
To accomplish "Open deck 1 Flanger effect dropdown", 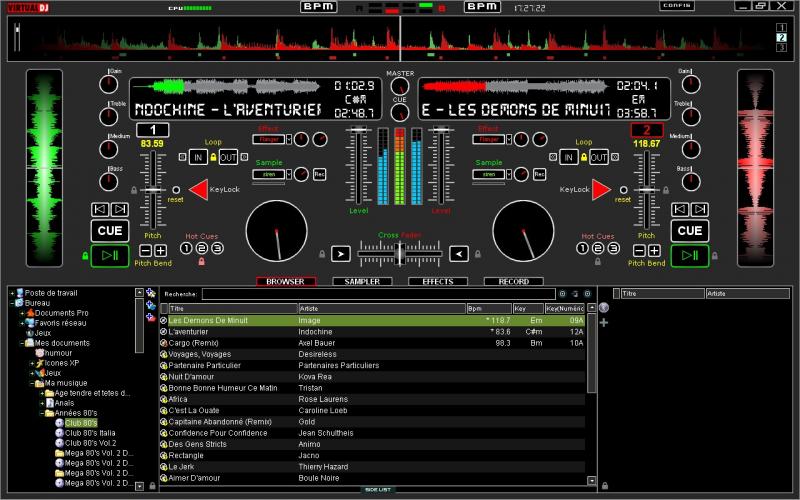I will coord(289,139).
